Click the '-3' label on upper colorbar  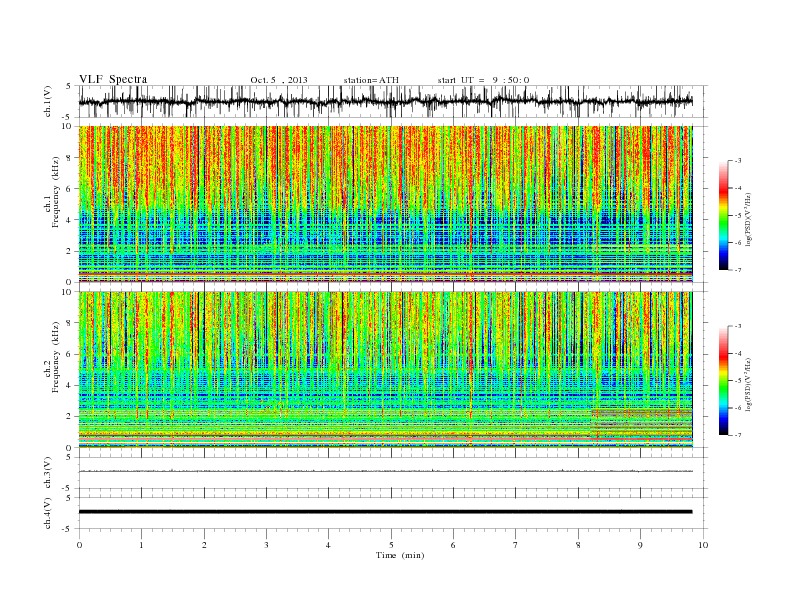pyautogui.click(x=737, y=161)
